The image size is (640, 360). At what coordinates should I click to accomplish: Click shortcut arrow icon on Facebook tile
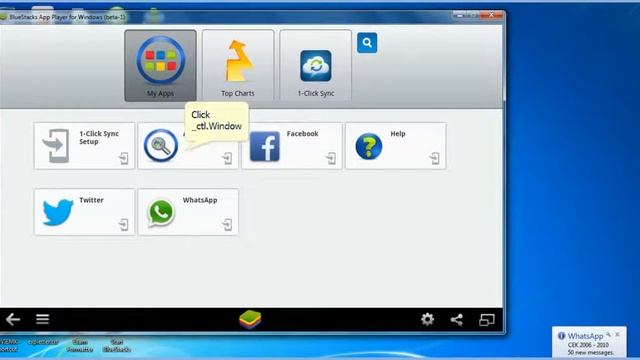click(x=331, y=158)
